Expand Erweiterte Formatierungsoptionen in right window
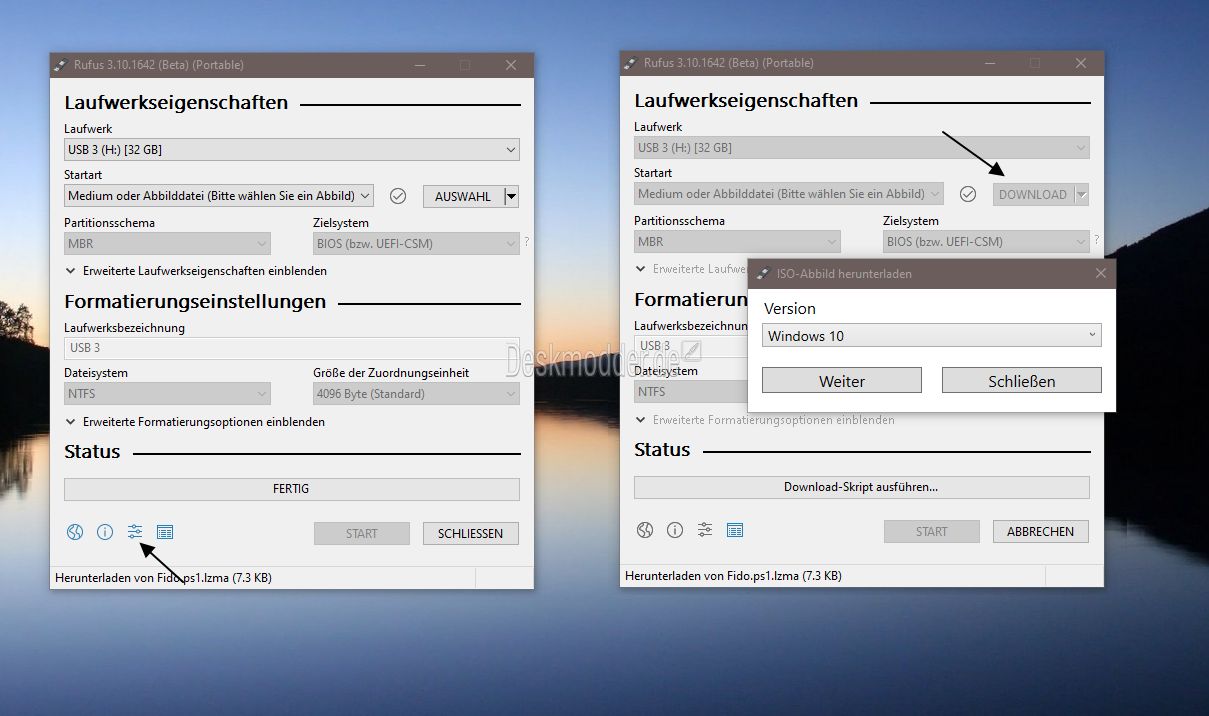The image size is (1209, 716). (x=765, y=420)
